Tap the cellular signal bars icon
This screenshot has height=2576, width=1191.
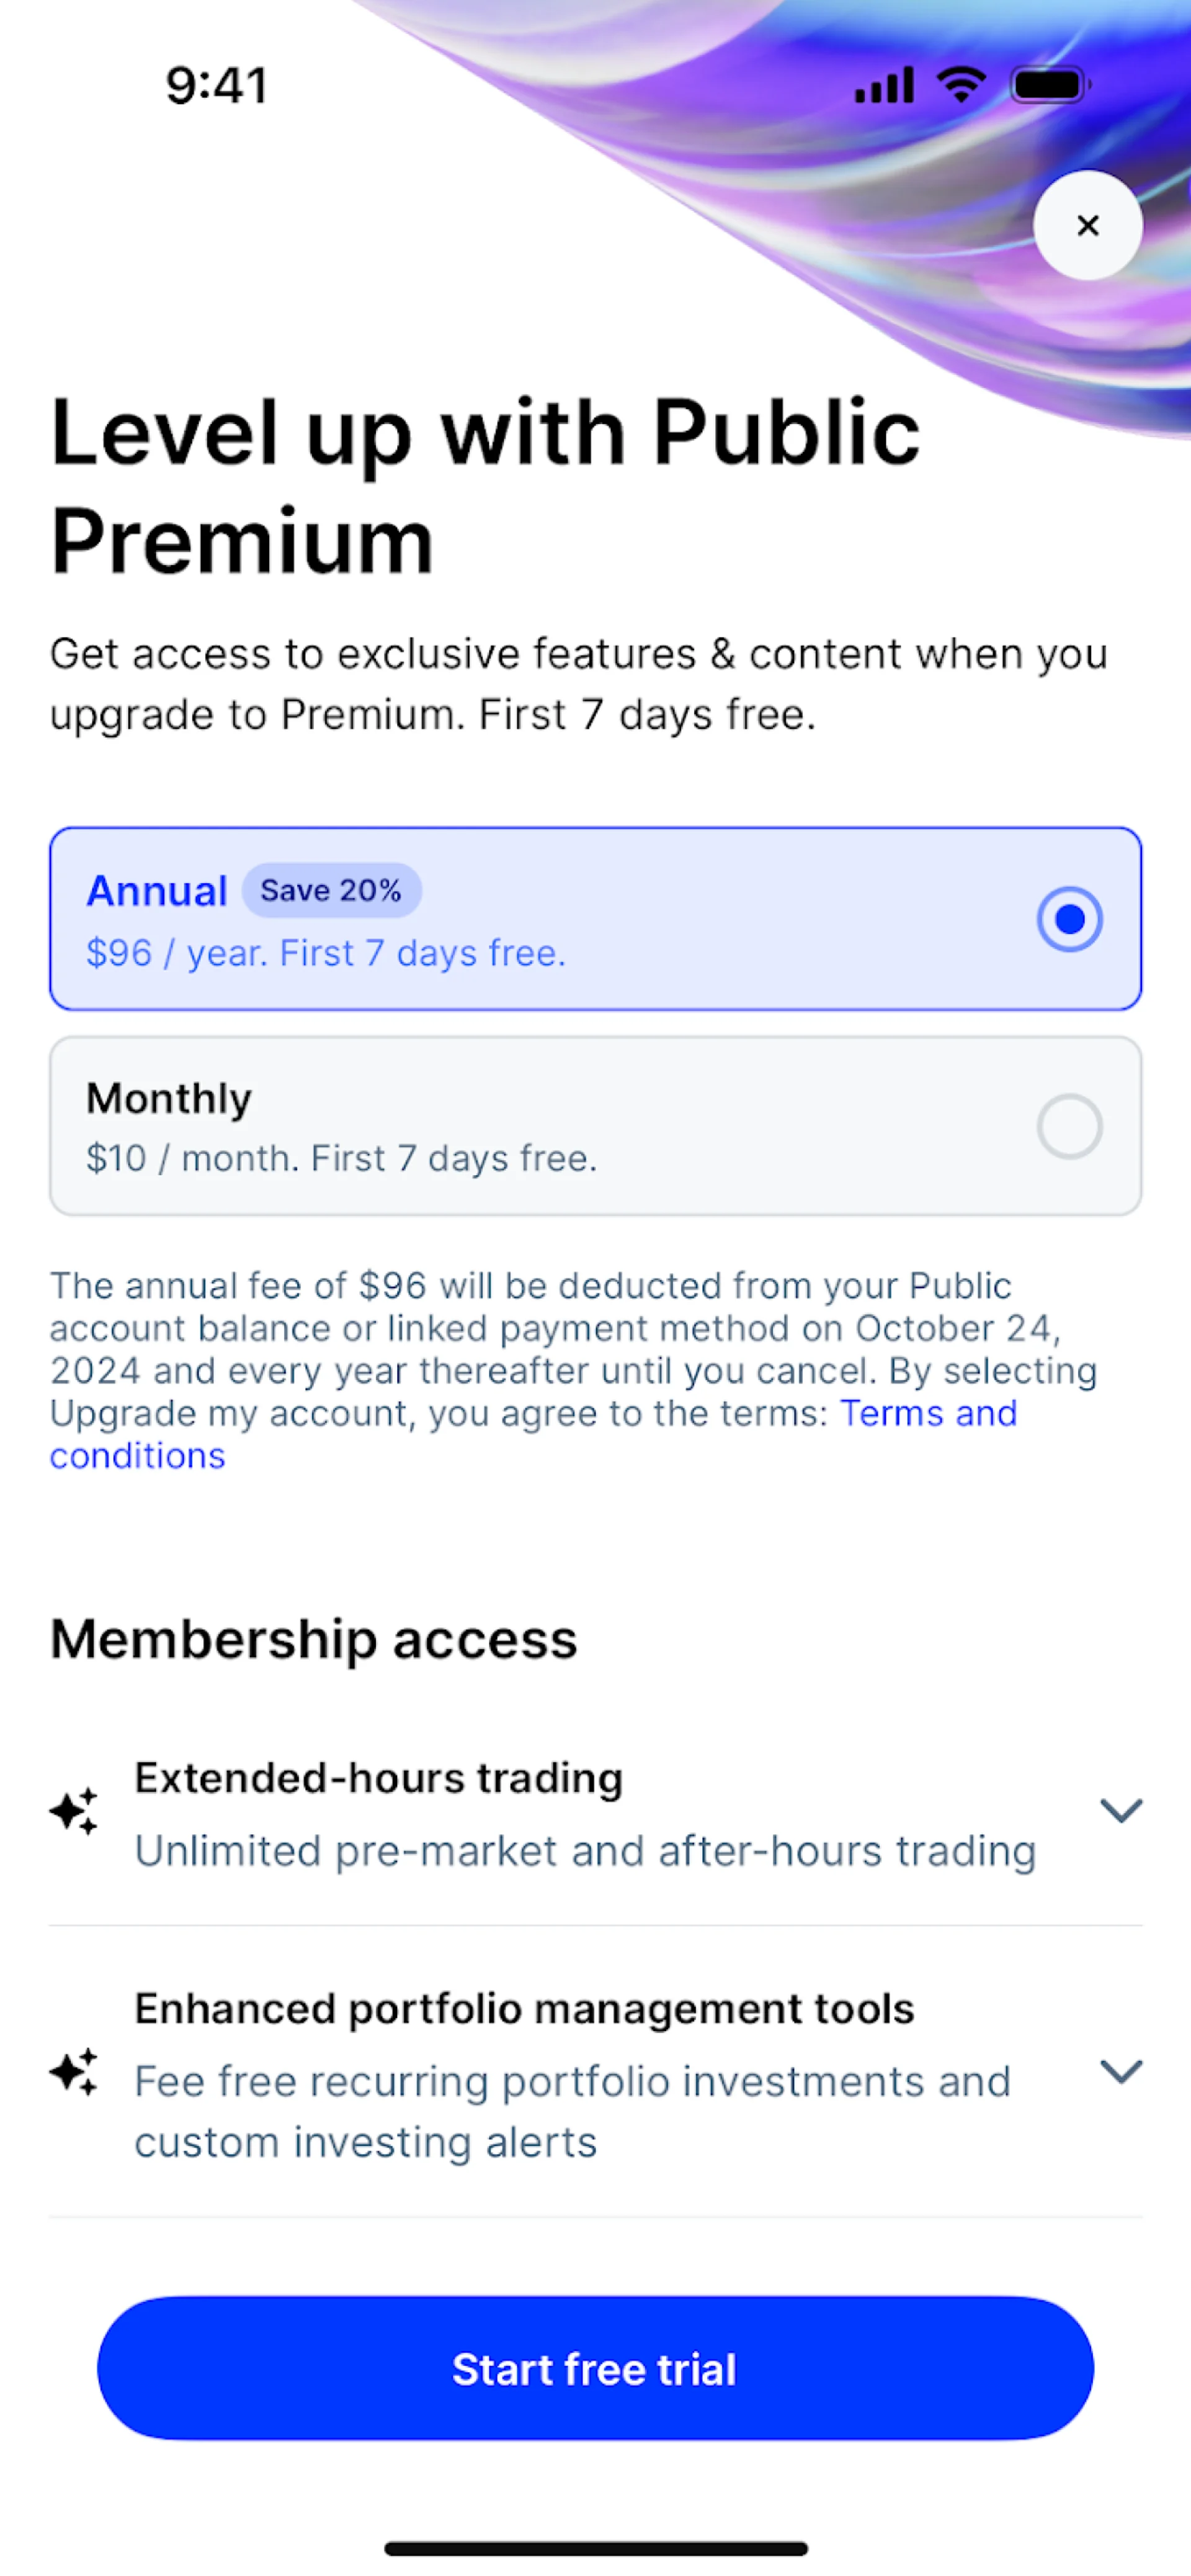click(884, 85)
